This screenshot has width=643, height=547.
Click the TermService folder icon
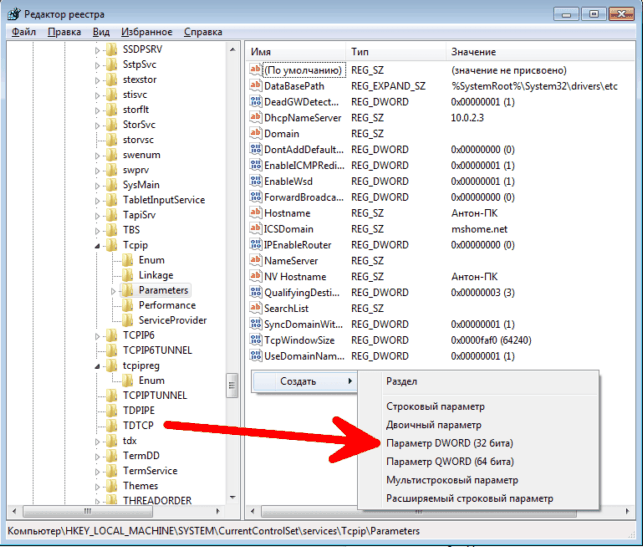pos(112,470)
